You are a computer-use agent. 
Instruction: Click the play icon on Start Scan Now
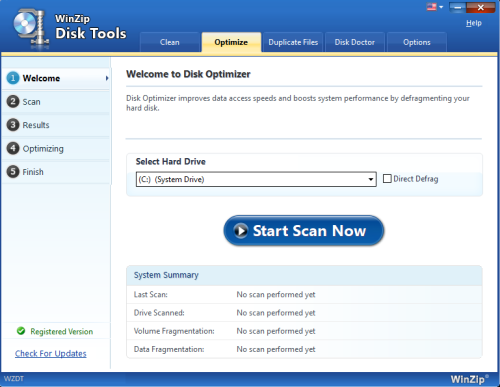[x=241, y=231]
